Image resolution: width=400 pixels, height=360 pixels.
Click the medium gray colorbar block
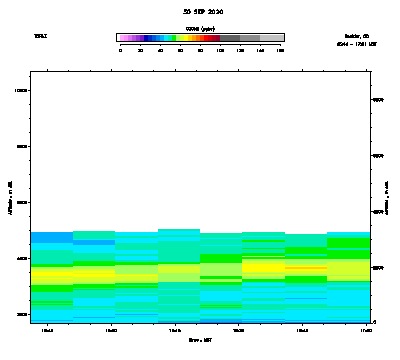coord(250,38)
